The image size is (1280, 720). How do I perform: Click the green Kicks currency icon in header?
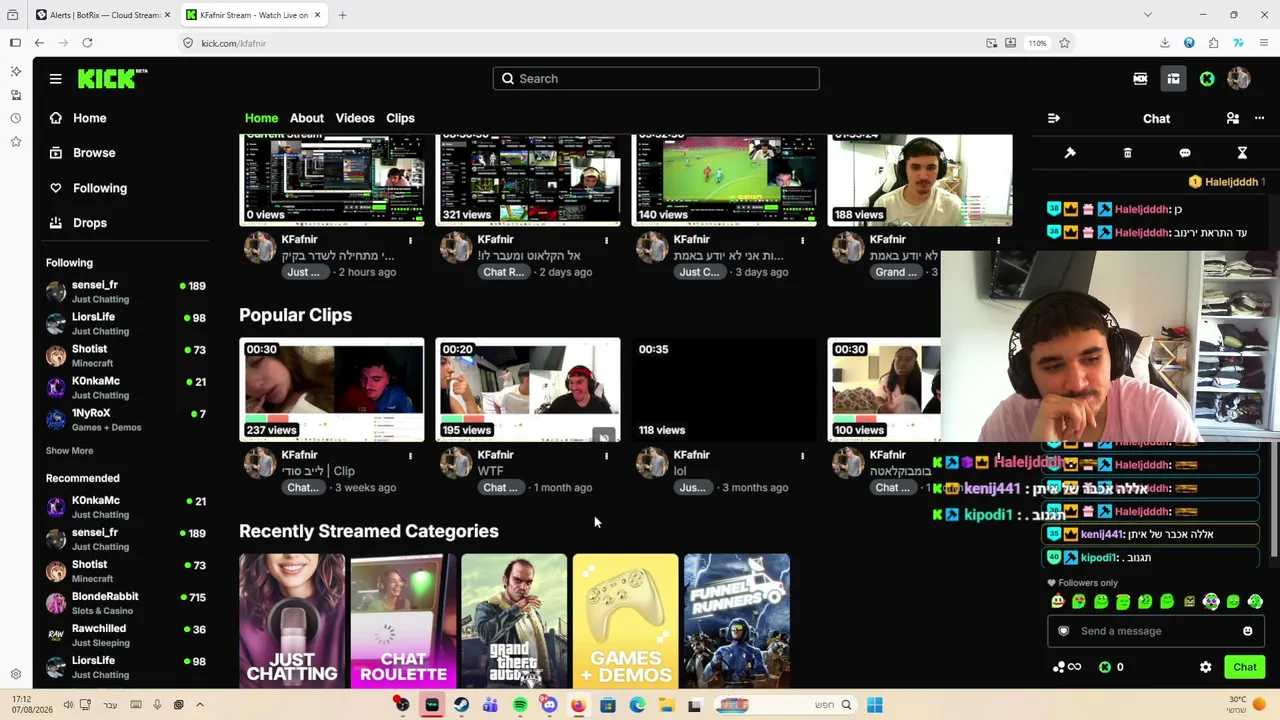click(x=1207, y=79)
